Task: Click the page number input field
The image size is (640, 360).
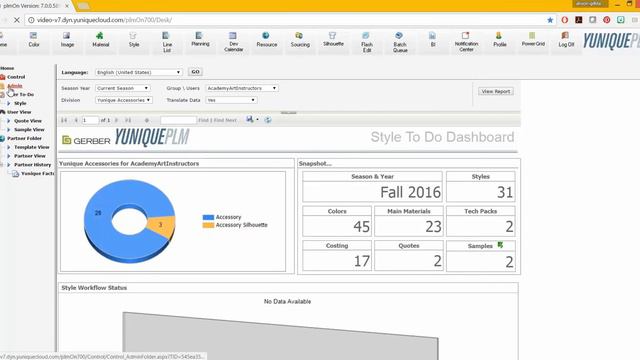Action: tap(90, 120)
